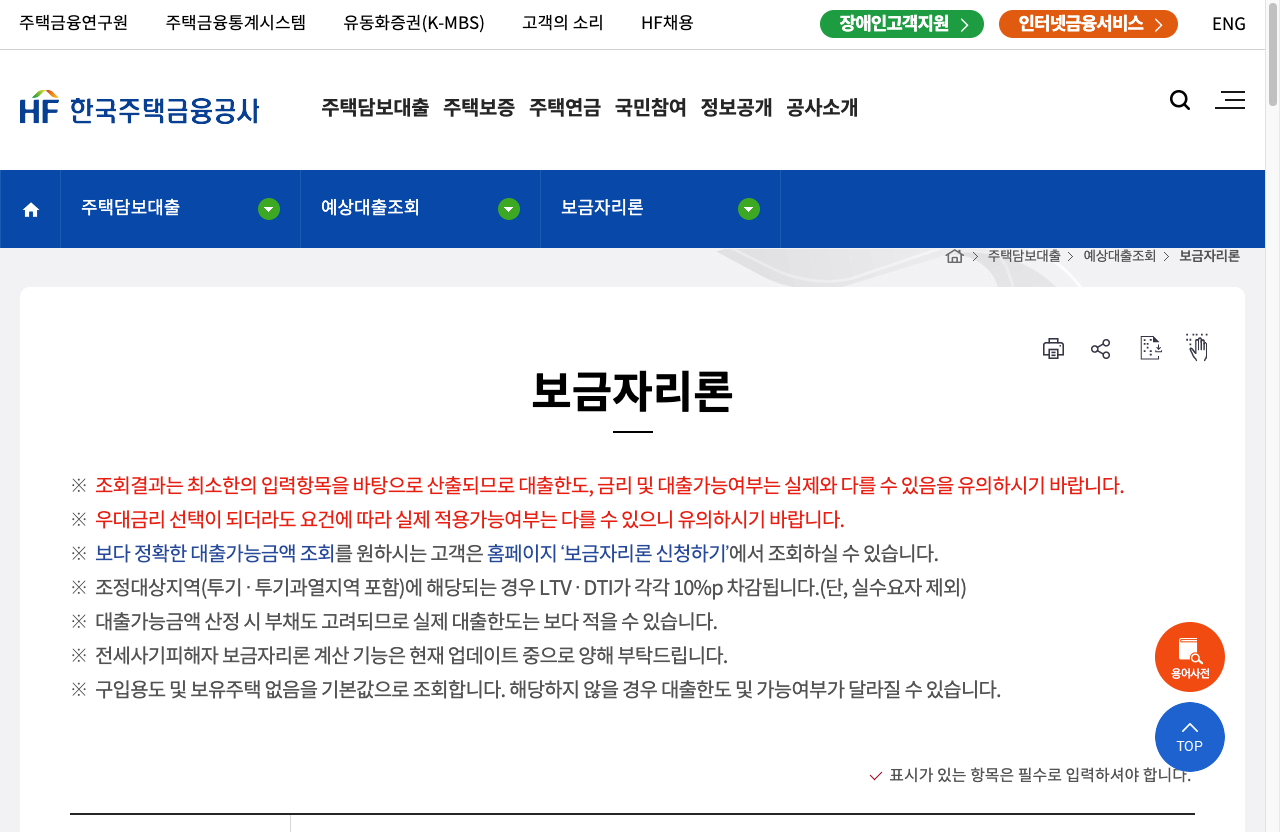The image size is (1280, 832).
Task: Open the 주택보증 main menu
Action: tap(479, 107)
